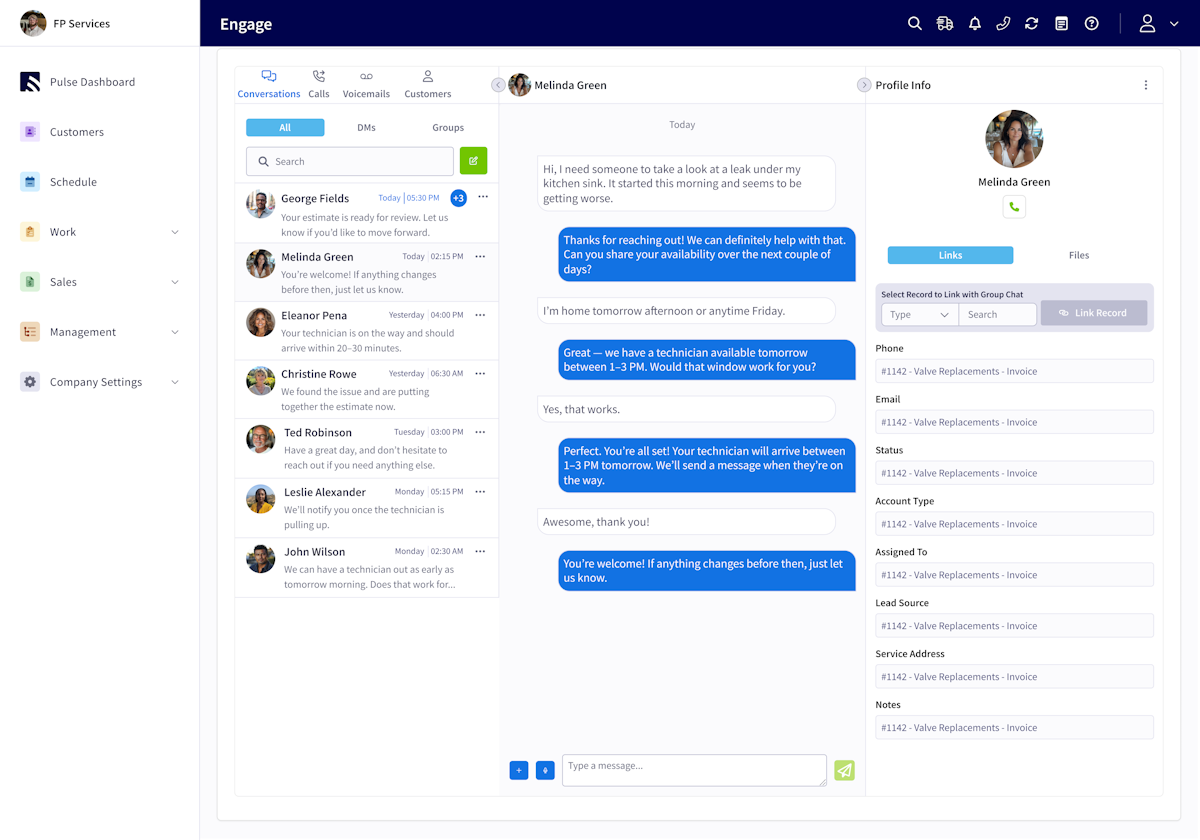Open options menu for Leslie Alexander conversation
The image size is (1200, 840).
click(480, 492)
